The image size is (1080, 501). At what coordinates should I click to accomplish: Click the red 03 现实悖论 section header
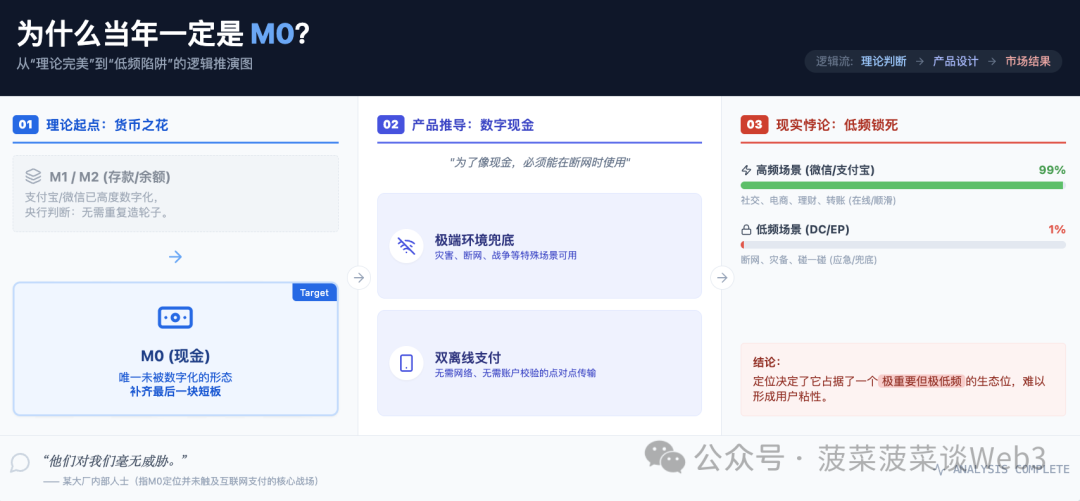(x=820, y=125)
